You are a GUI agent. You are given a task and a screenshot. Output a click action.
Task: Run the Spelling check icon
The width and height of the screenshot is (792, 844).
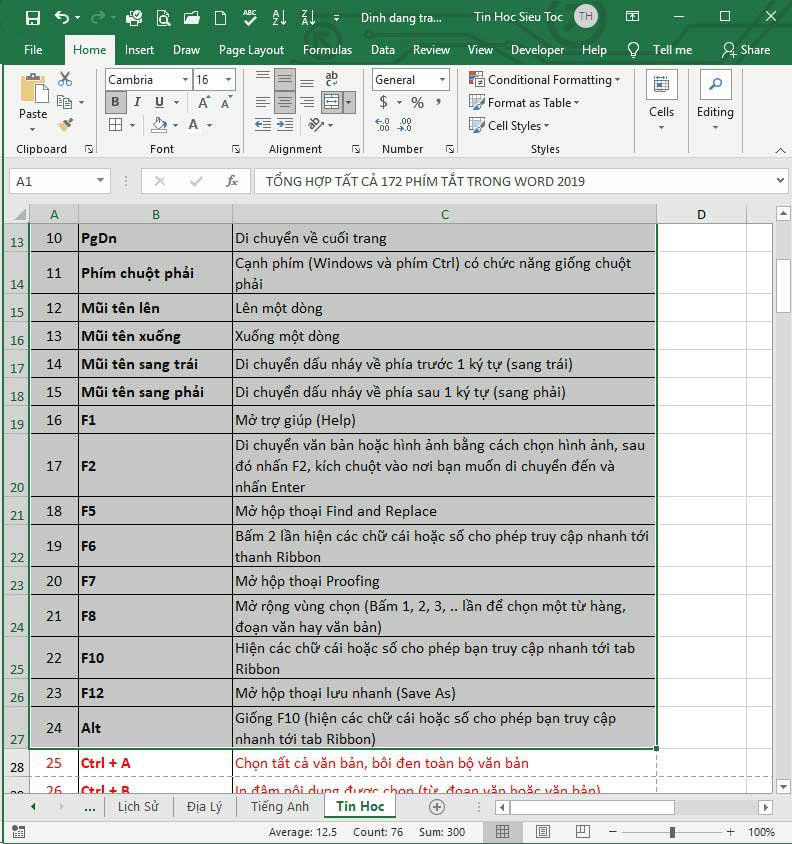pos(250,18)
